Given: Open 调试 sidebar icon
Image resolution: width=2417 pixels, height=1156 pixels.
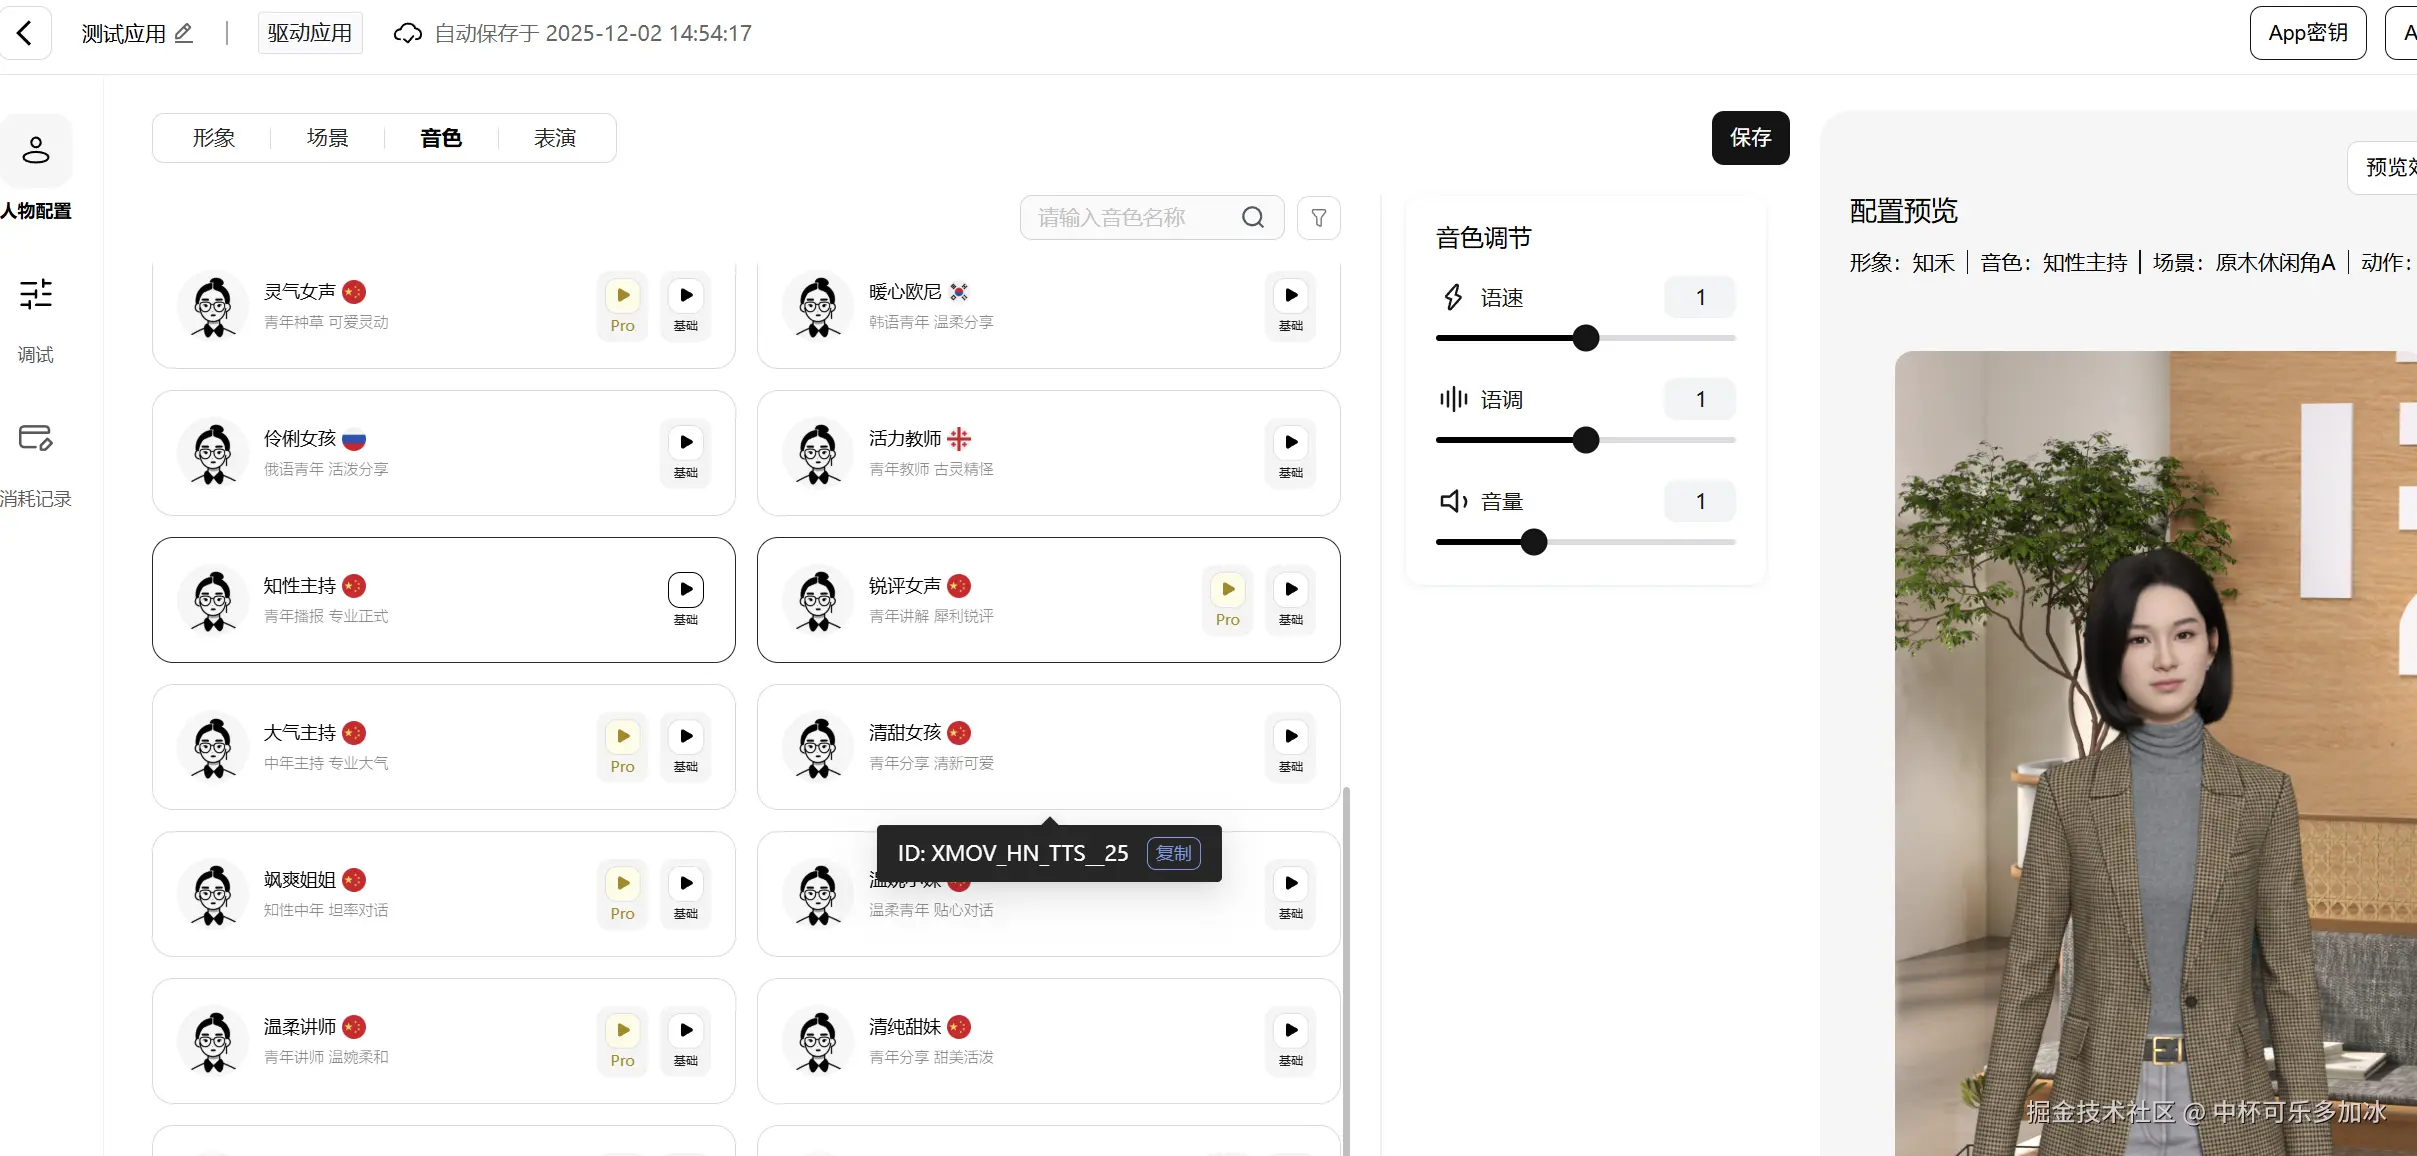Looking at the screenshot, I should click(x=36, y=294).
